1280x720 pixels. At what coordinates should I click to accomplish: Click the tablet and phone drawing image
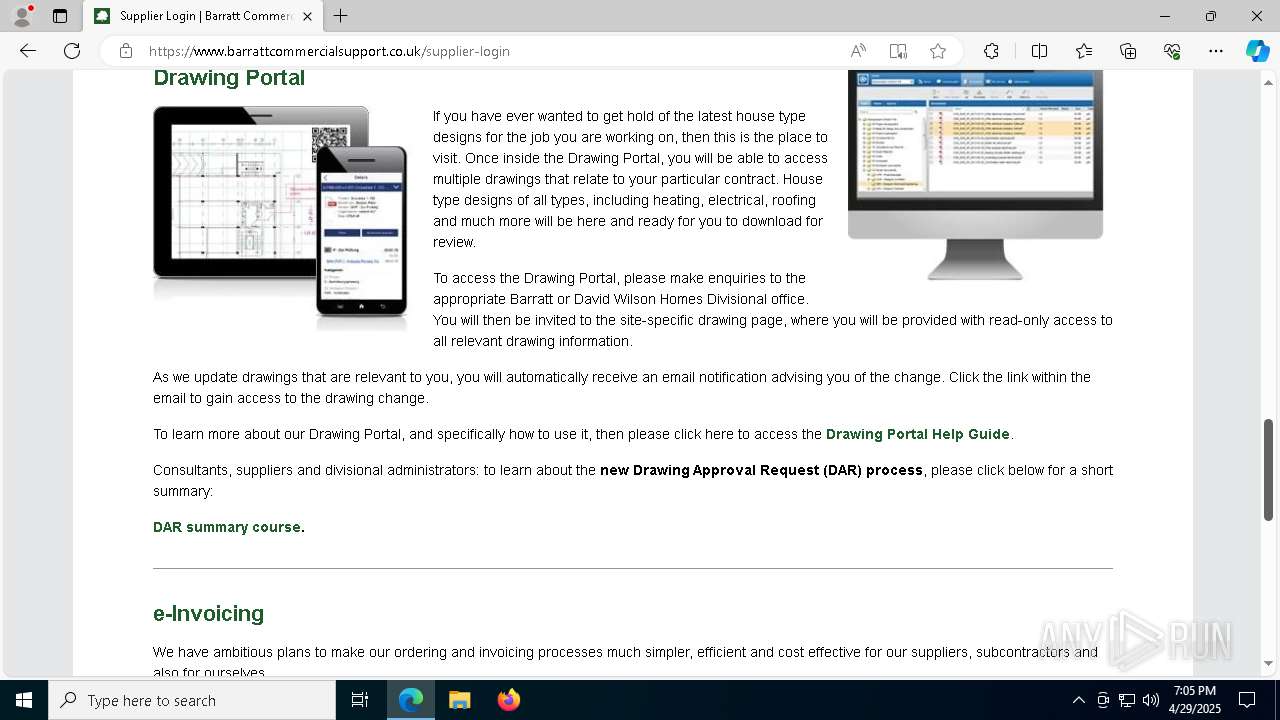pyautogui.click(x=280, y=217)
